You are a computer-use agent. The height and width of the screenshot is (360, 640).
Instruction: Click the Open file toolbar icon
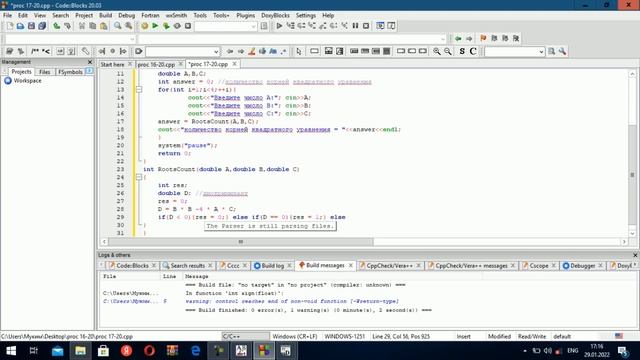(x=20, y=26)
